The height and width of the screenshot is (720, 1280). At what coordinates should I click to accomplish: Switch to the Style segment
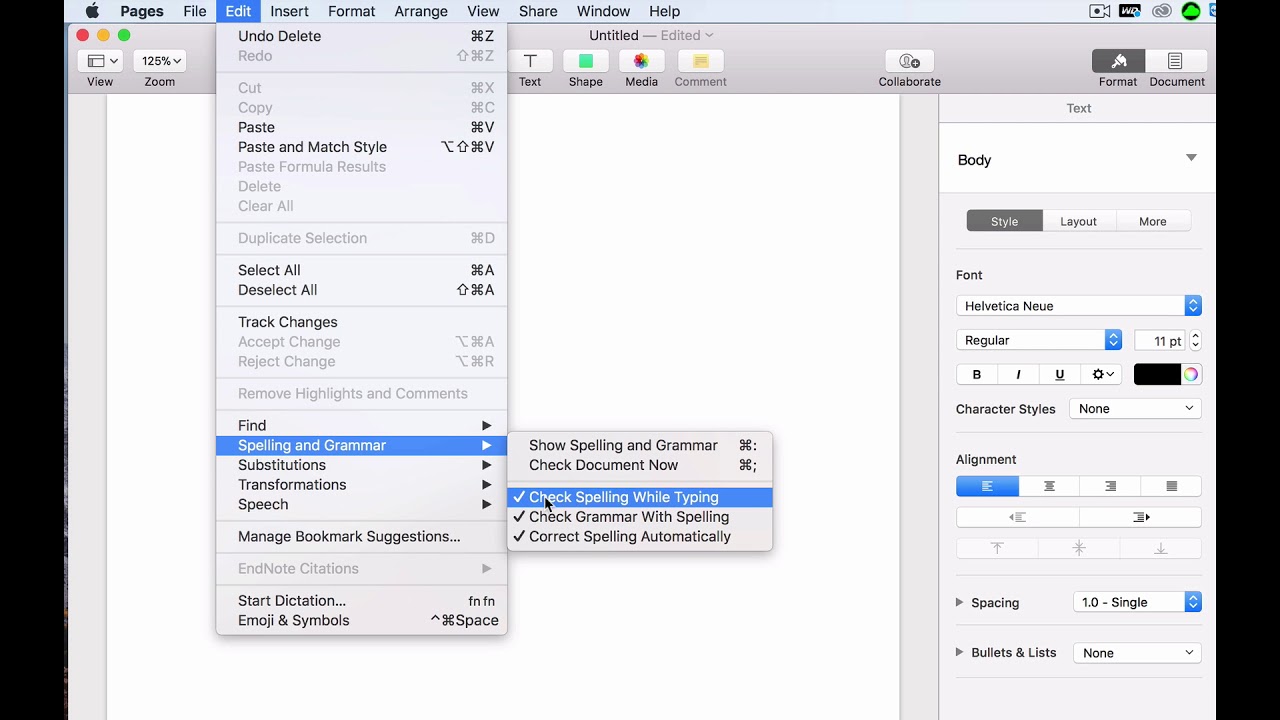pyautogui.click(x=1004, y=221)
